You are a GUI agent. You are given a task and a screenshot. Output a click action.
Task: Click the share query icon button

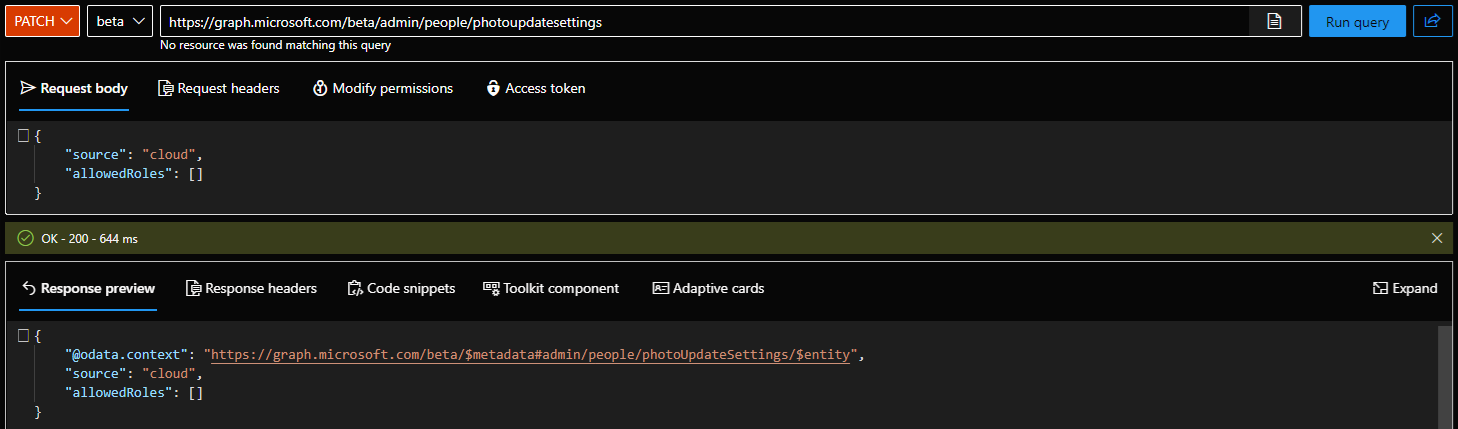coord(1432,21)
